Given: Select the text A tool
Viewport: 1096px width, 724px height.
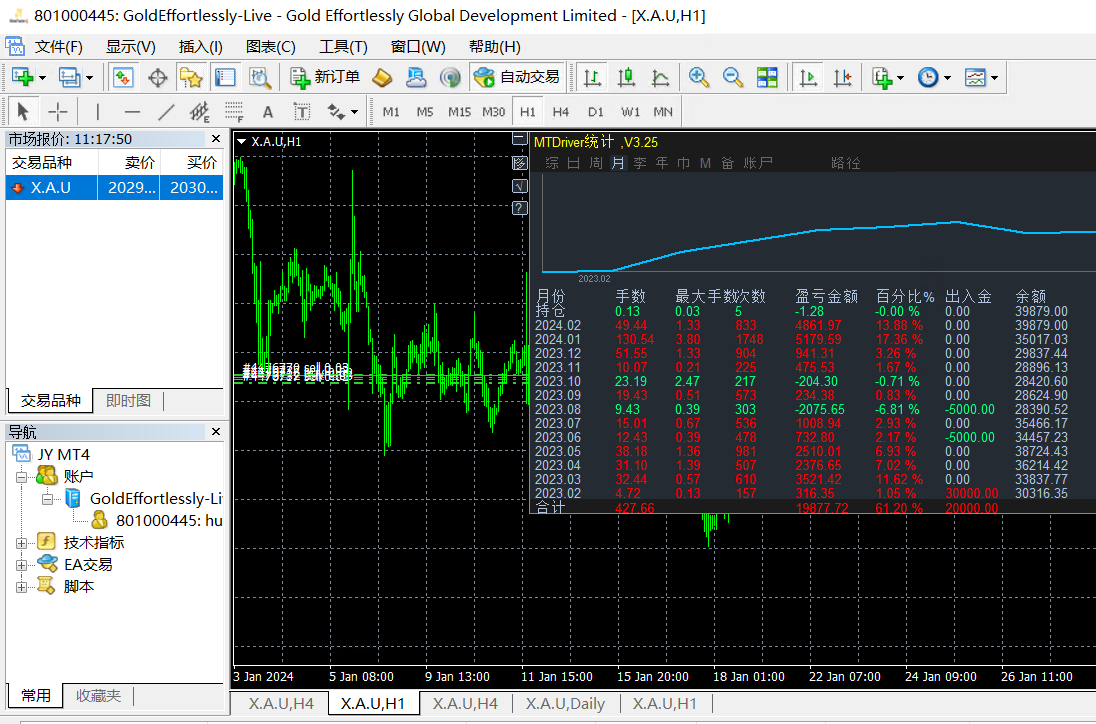Looking at the screenshot, I should [268, 112].
